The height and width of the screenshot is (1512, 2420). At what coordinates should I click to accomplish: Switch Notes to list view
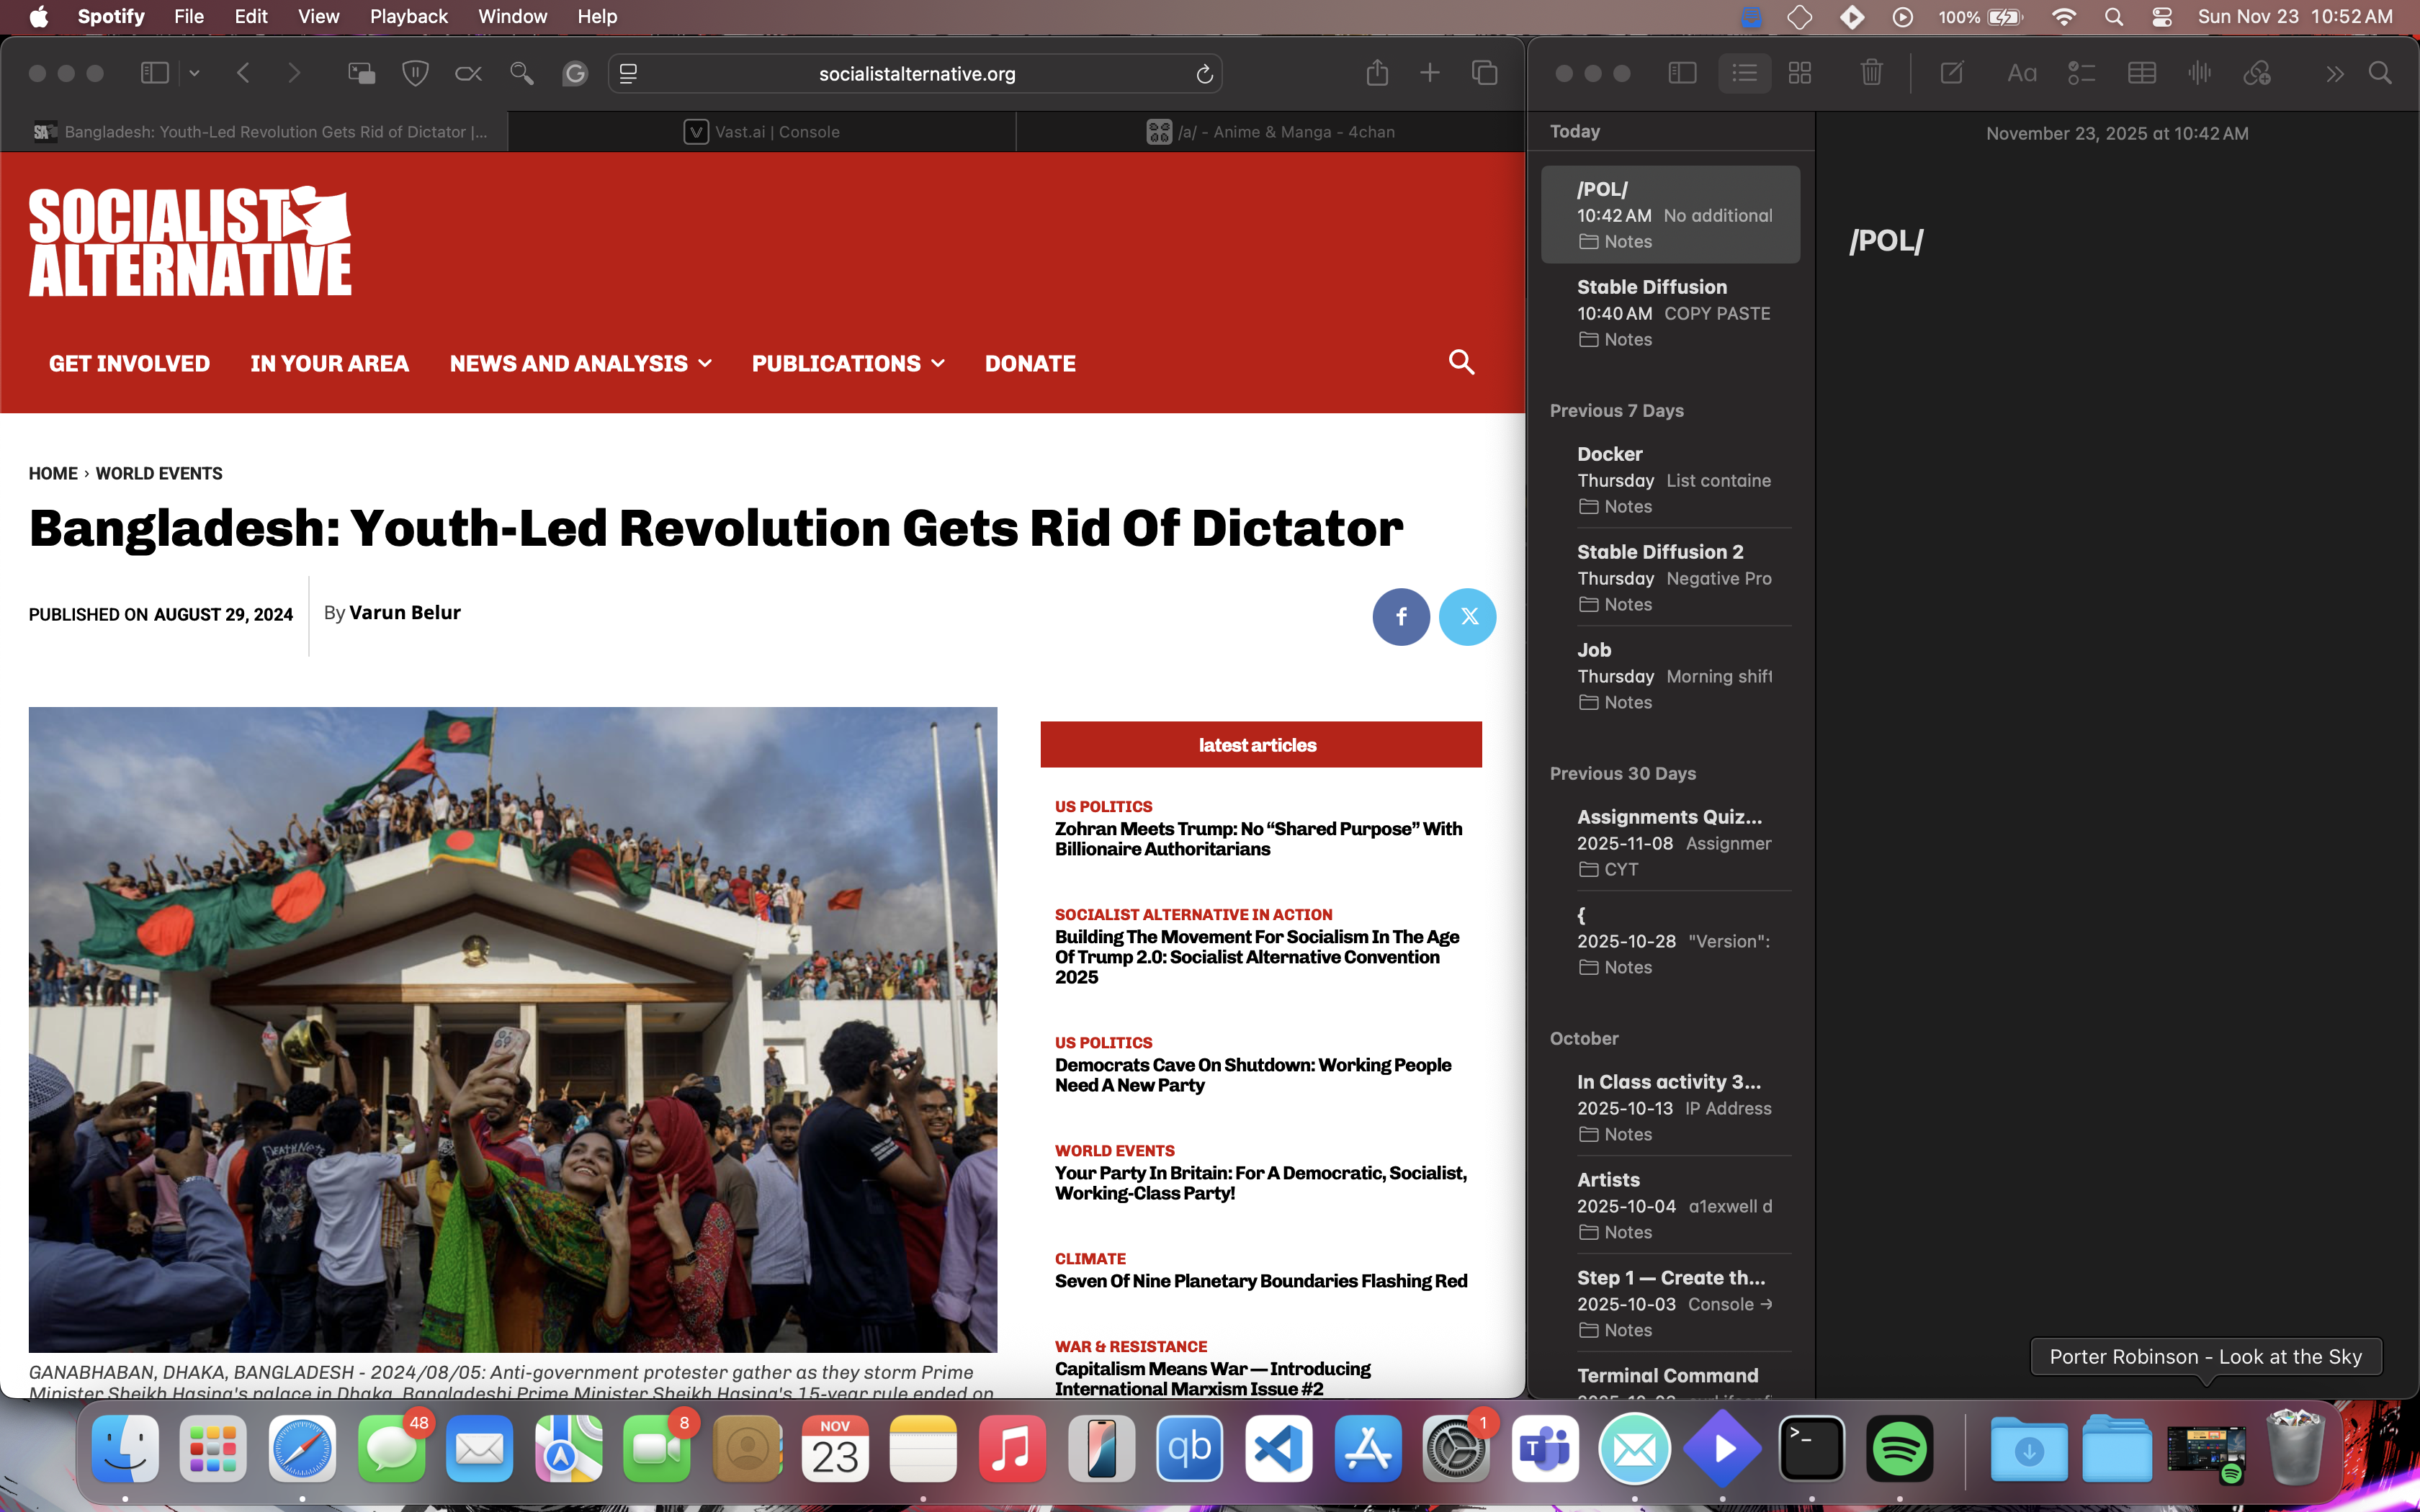point(1744,73)
